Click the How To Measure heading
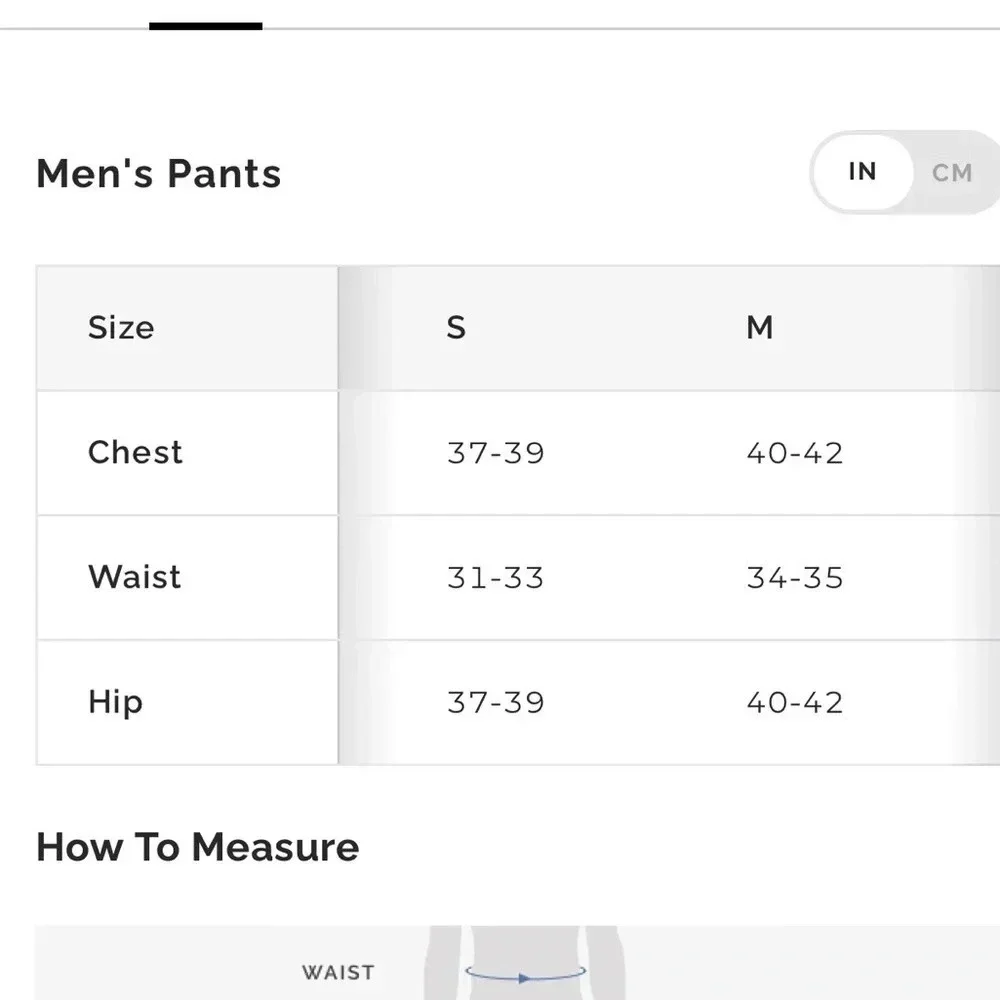1000x1000 pixels. 198,847
